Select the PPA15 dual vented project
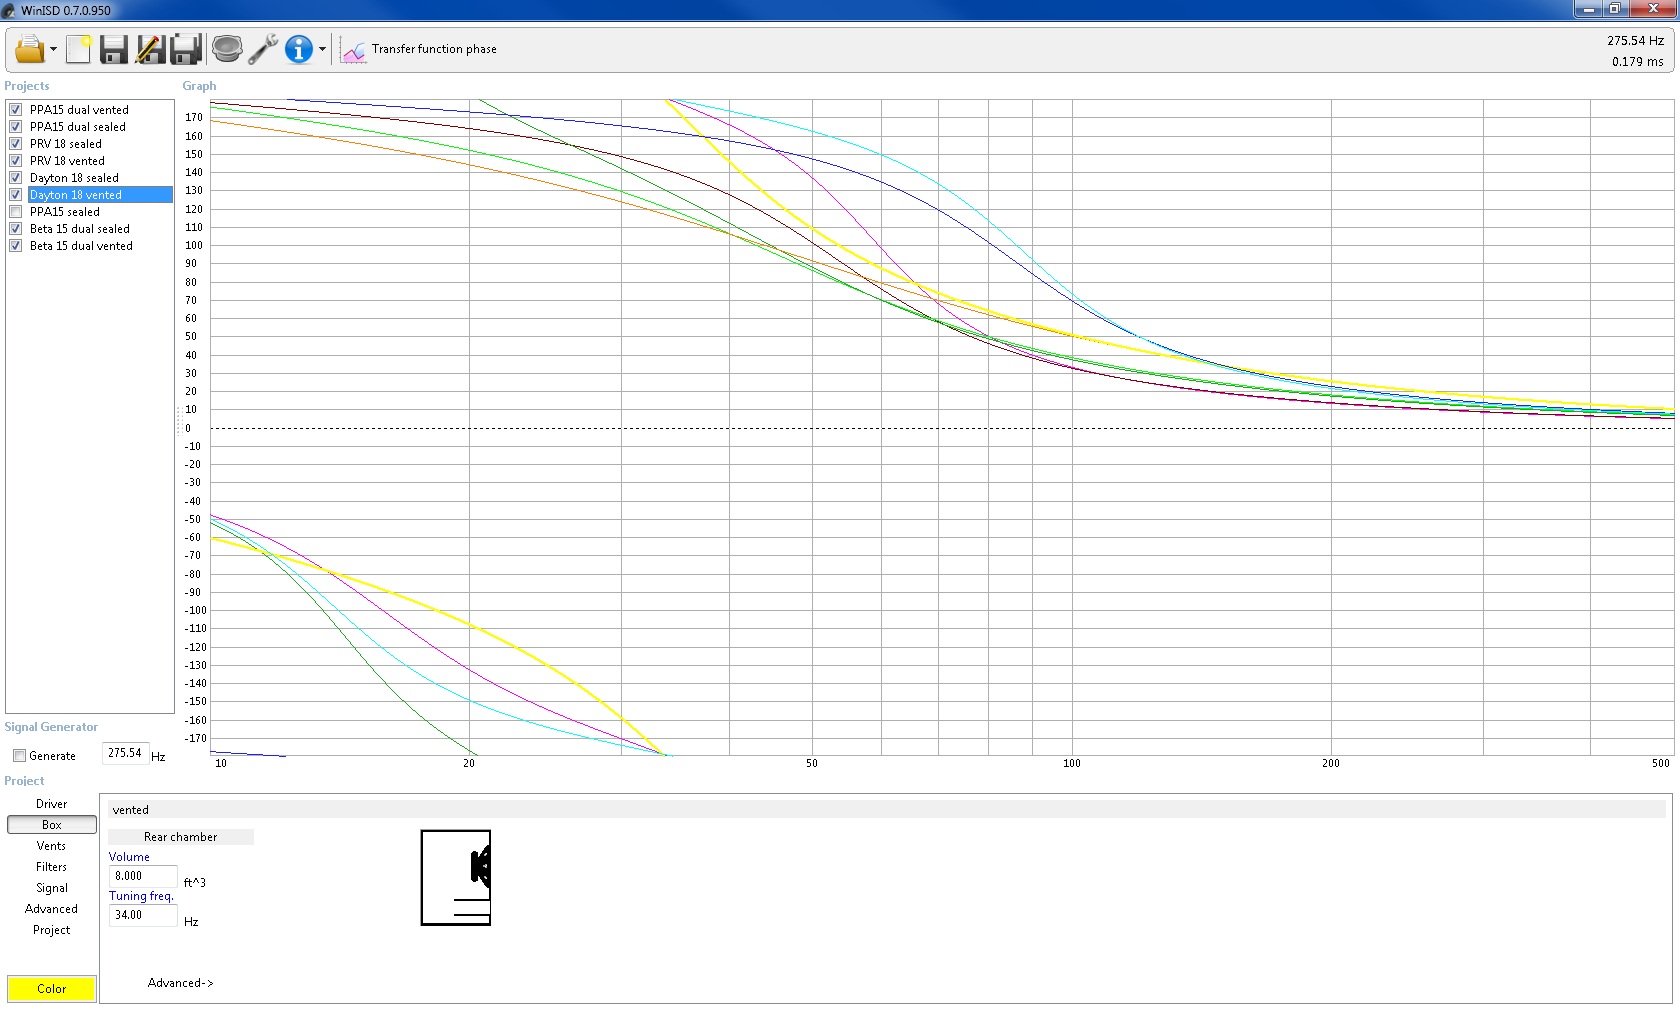 (79, 110)
